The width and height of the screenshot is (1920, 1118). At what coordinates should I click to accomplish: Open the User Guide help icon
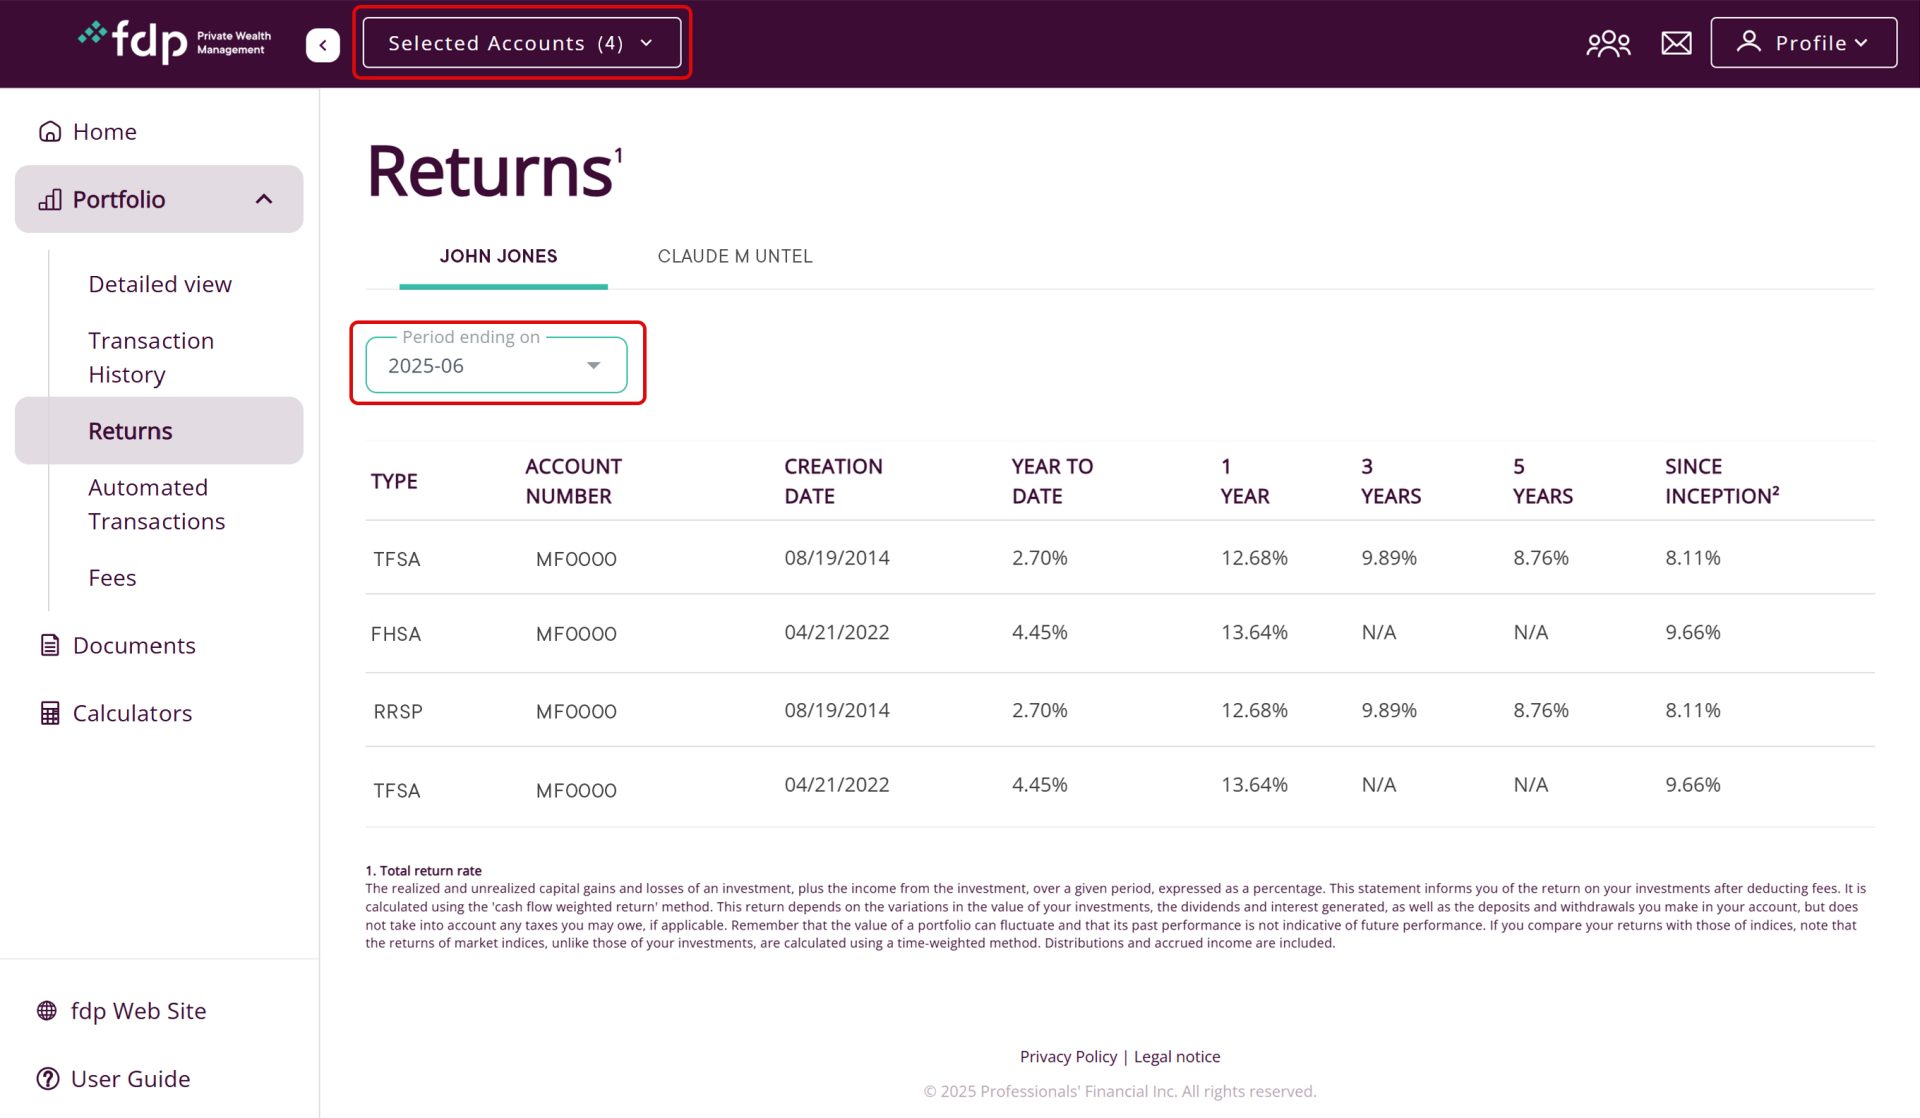pos(46,1078)
